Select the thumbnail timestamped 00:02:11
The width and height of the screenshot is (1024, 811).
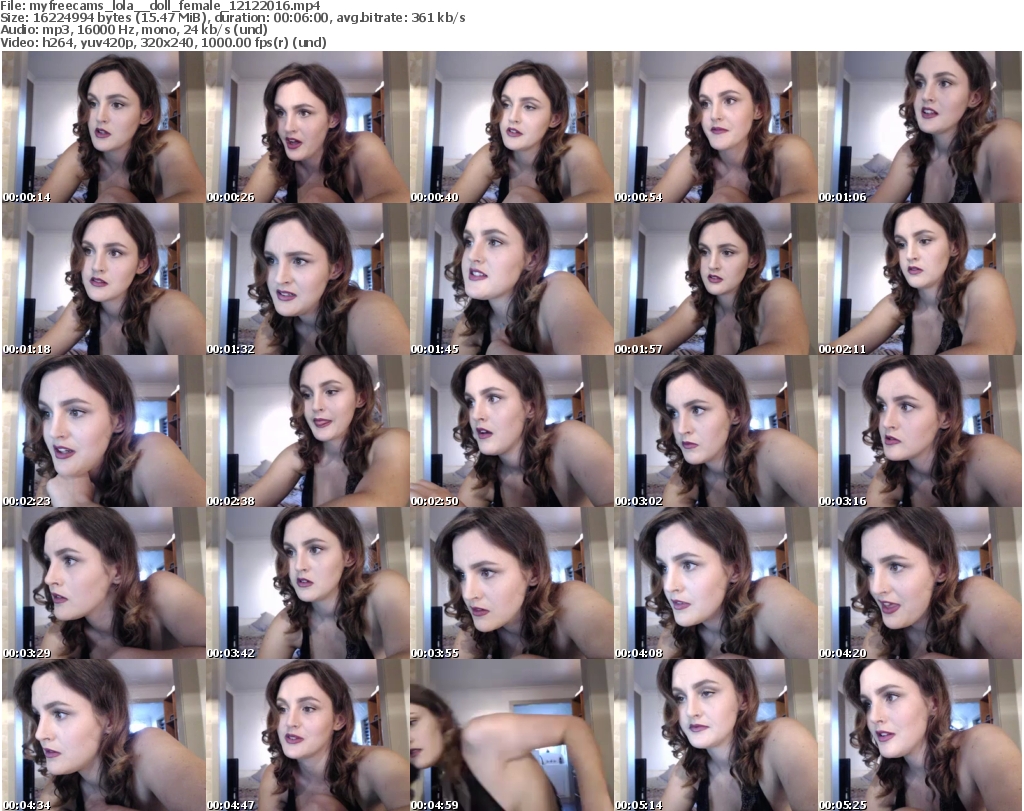[x=920, y=279]
